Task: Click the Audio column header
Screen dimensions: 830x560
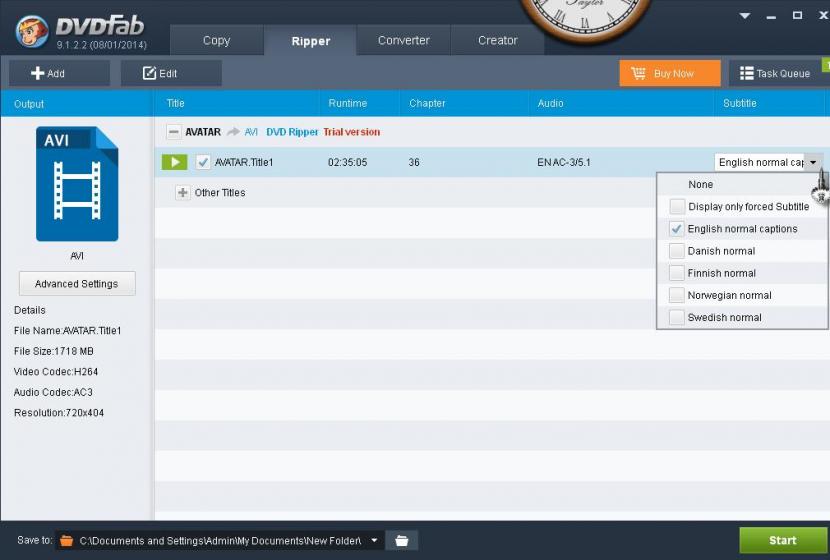Action: [x=551, y=103]
